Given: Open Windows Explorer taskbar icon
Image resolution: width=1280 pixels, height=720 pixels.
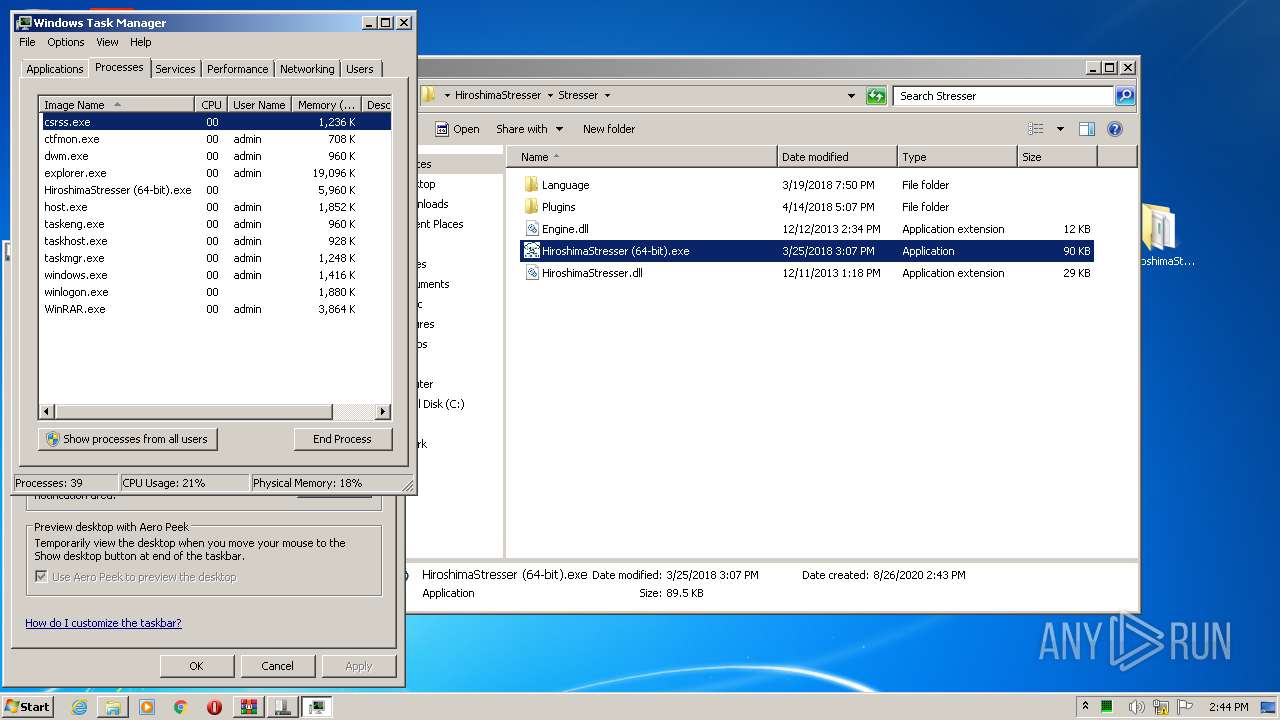Looking at the screenshot, I should [113, 707].
